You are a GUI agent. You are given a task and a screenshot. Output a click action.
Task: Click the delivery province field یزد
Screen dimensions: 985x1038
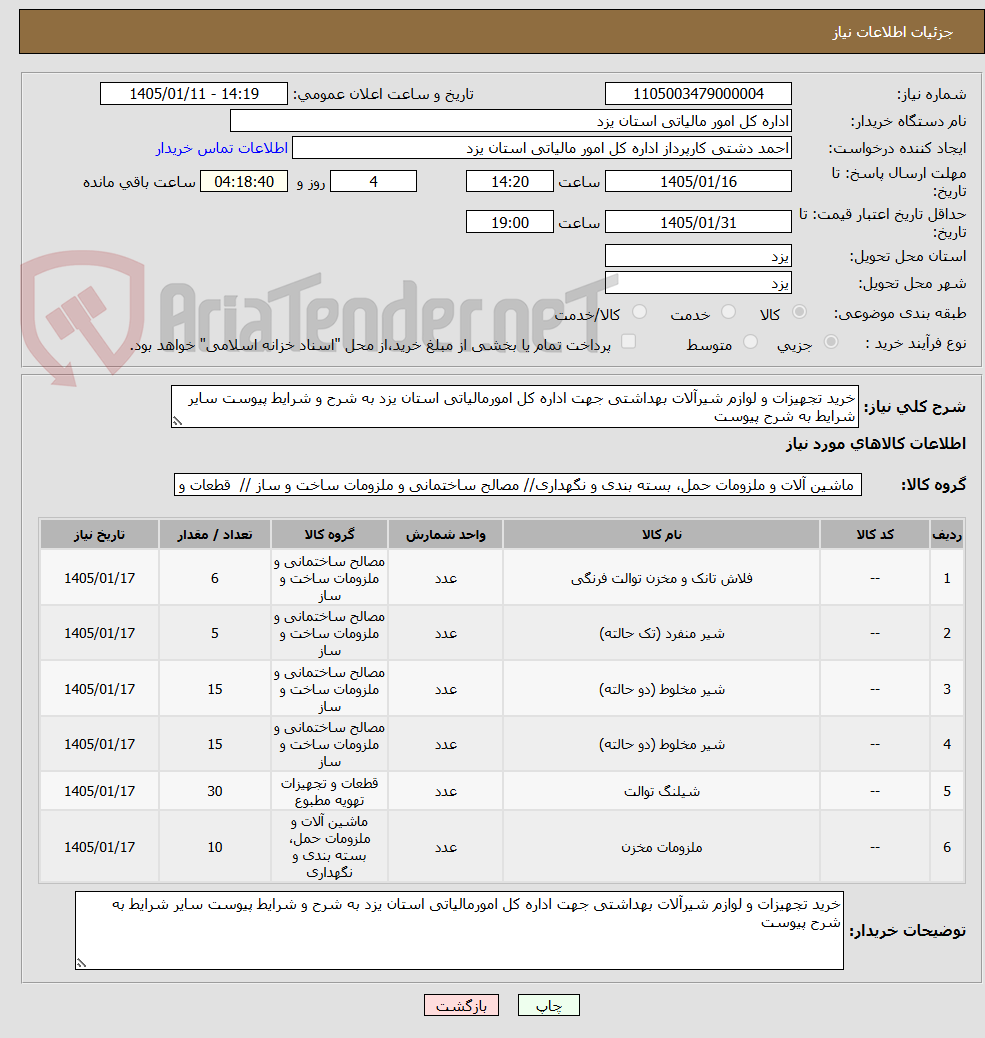click(698, 256)
